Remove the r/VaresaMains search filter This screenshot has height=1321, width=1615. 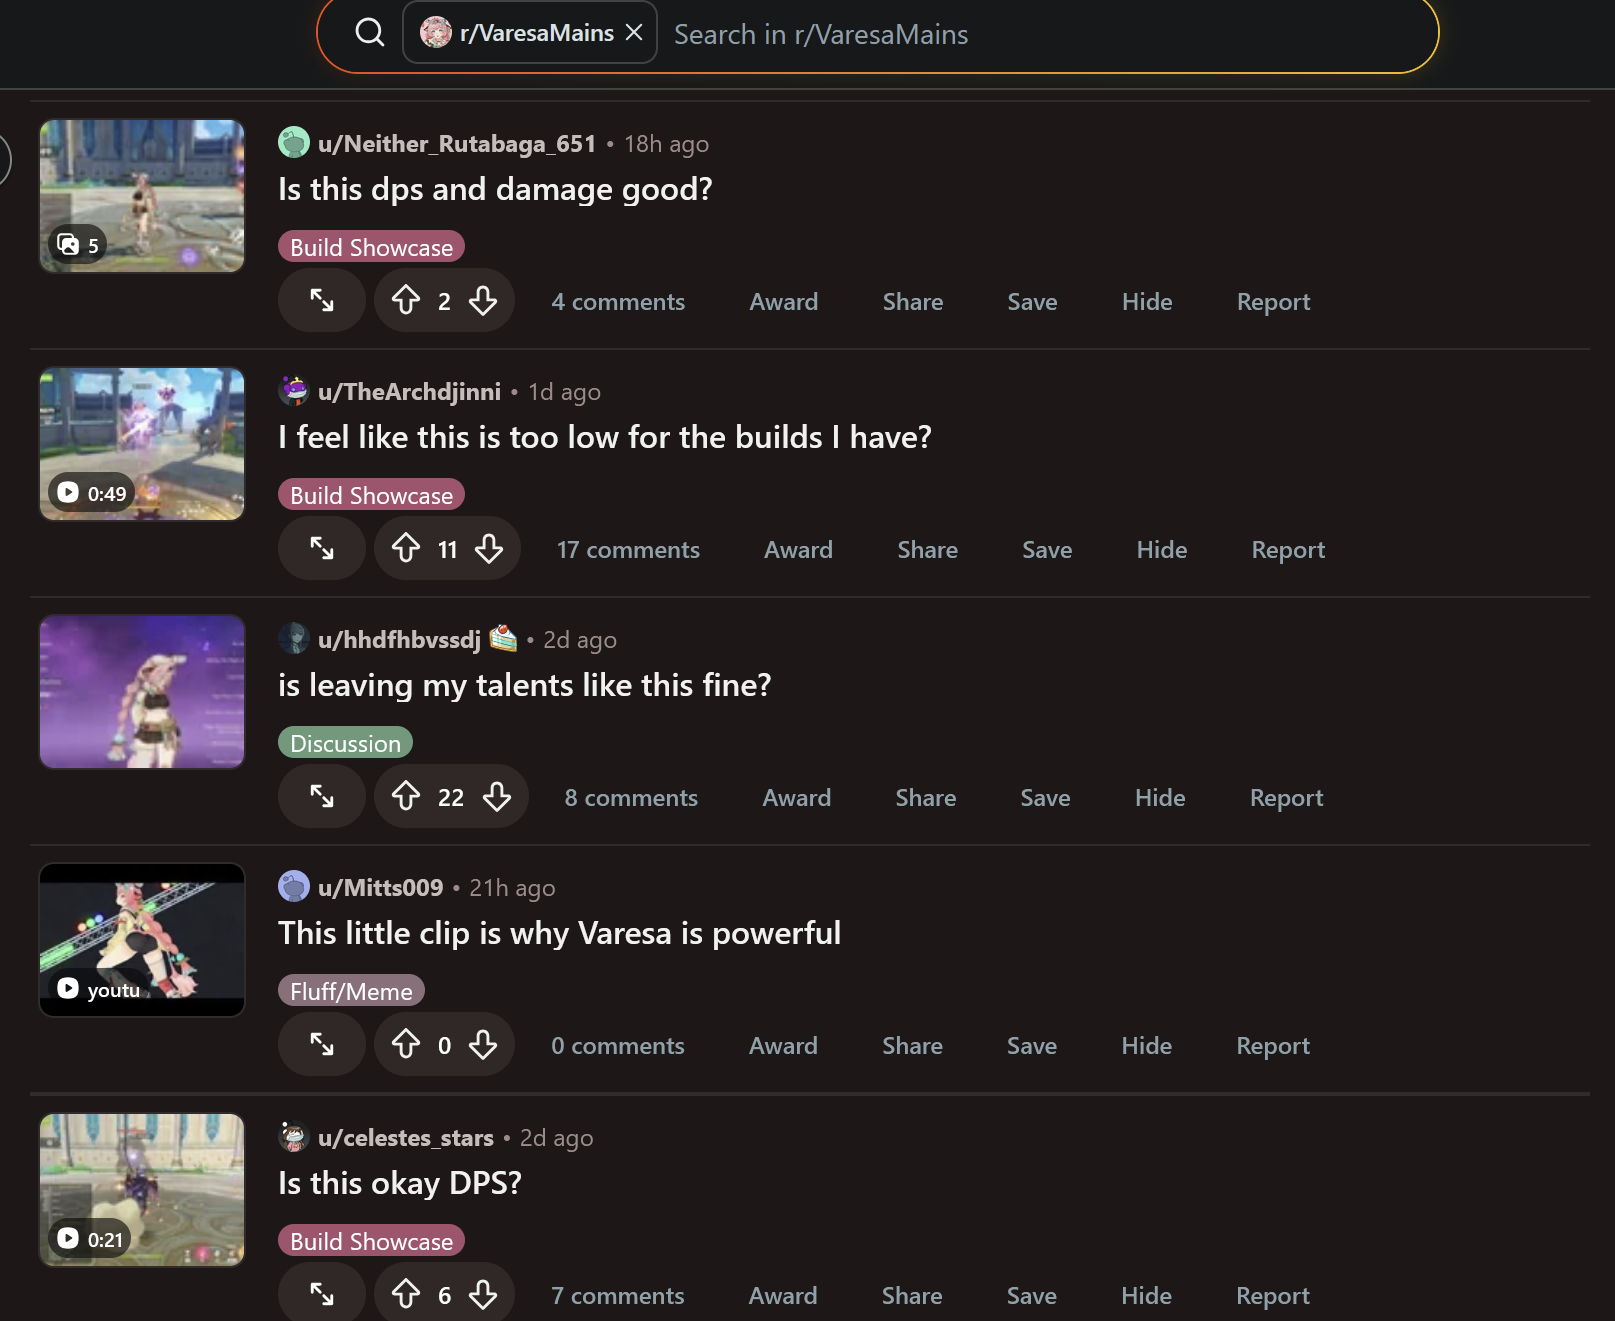coord(634,33)
